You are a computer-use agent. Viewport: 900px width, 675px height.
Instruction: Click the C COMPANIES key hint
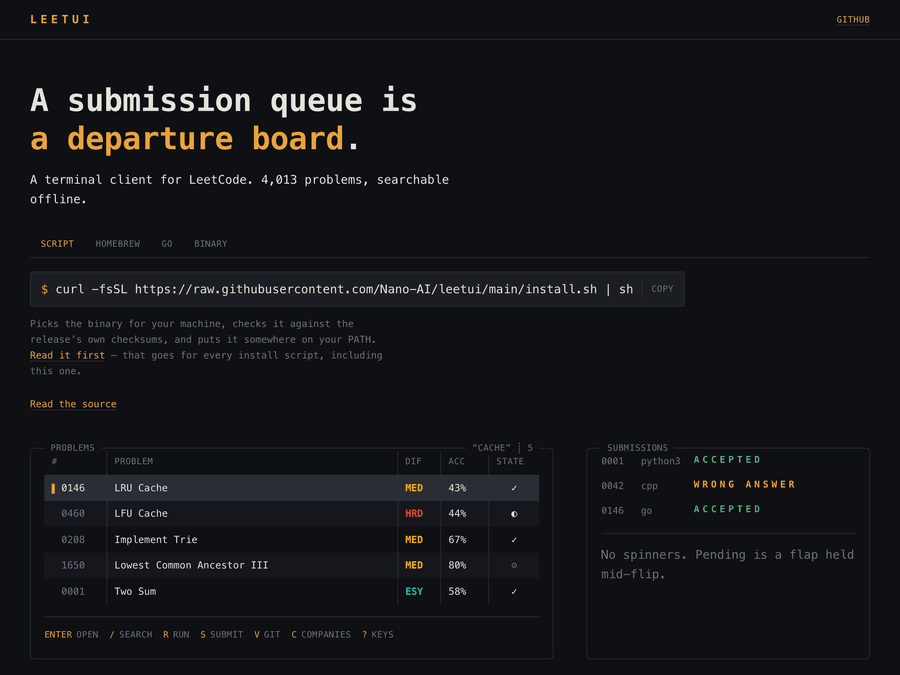[321, 635]
